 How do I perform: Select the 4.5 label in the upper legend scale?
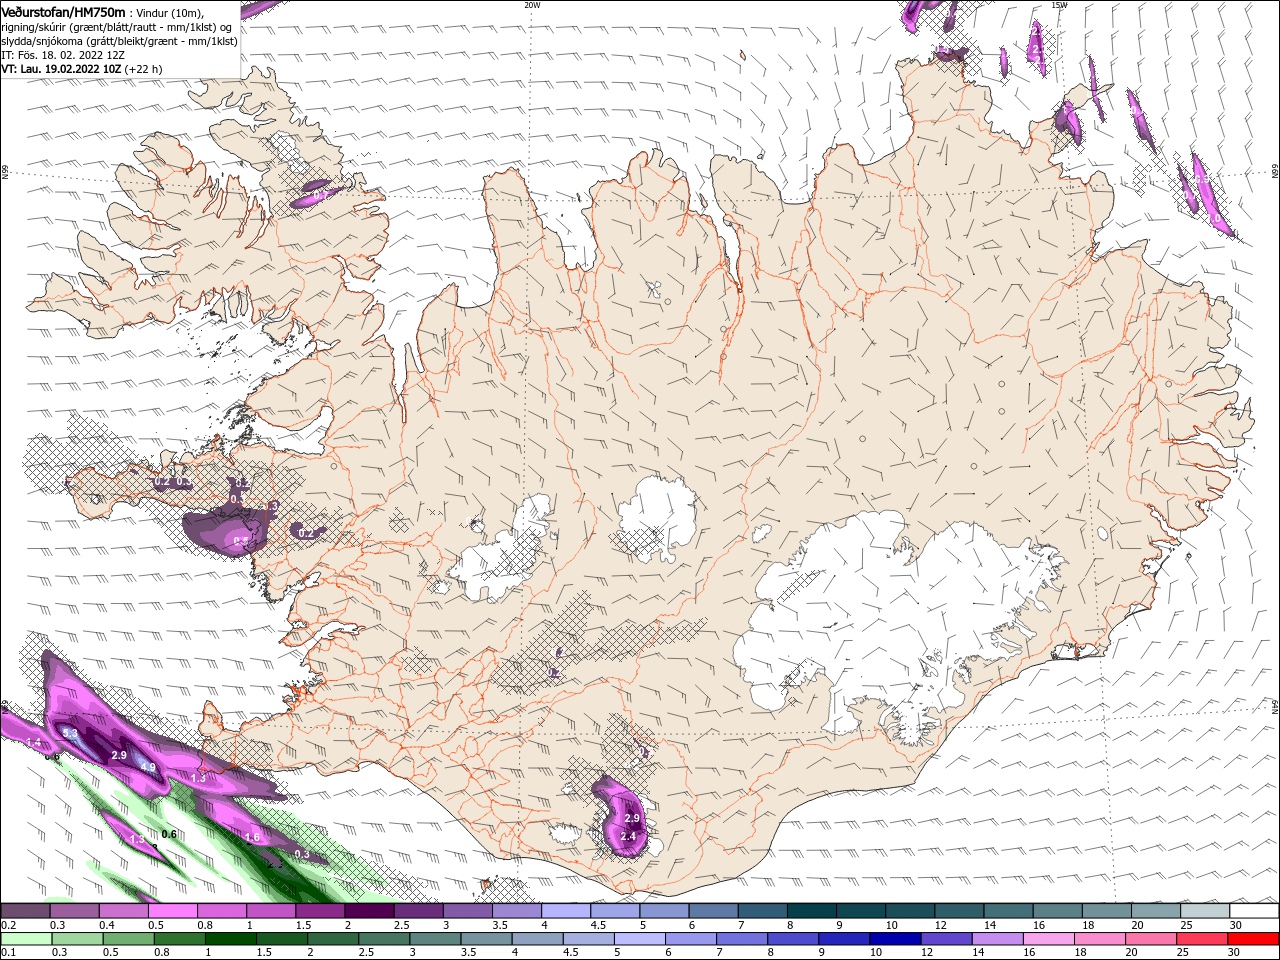click(x=598, y=926)
